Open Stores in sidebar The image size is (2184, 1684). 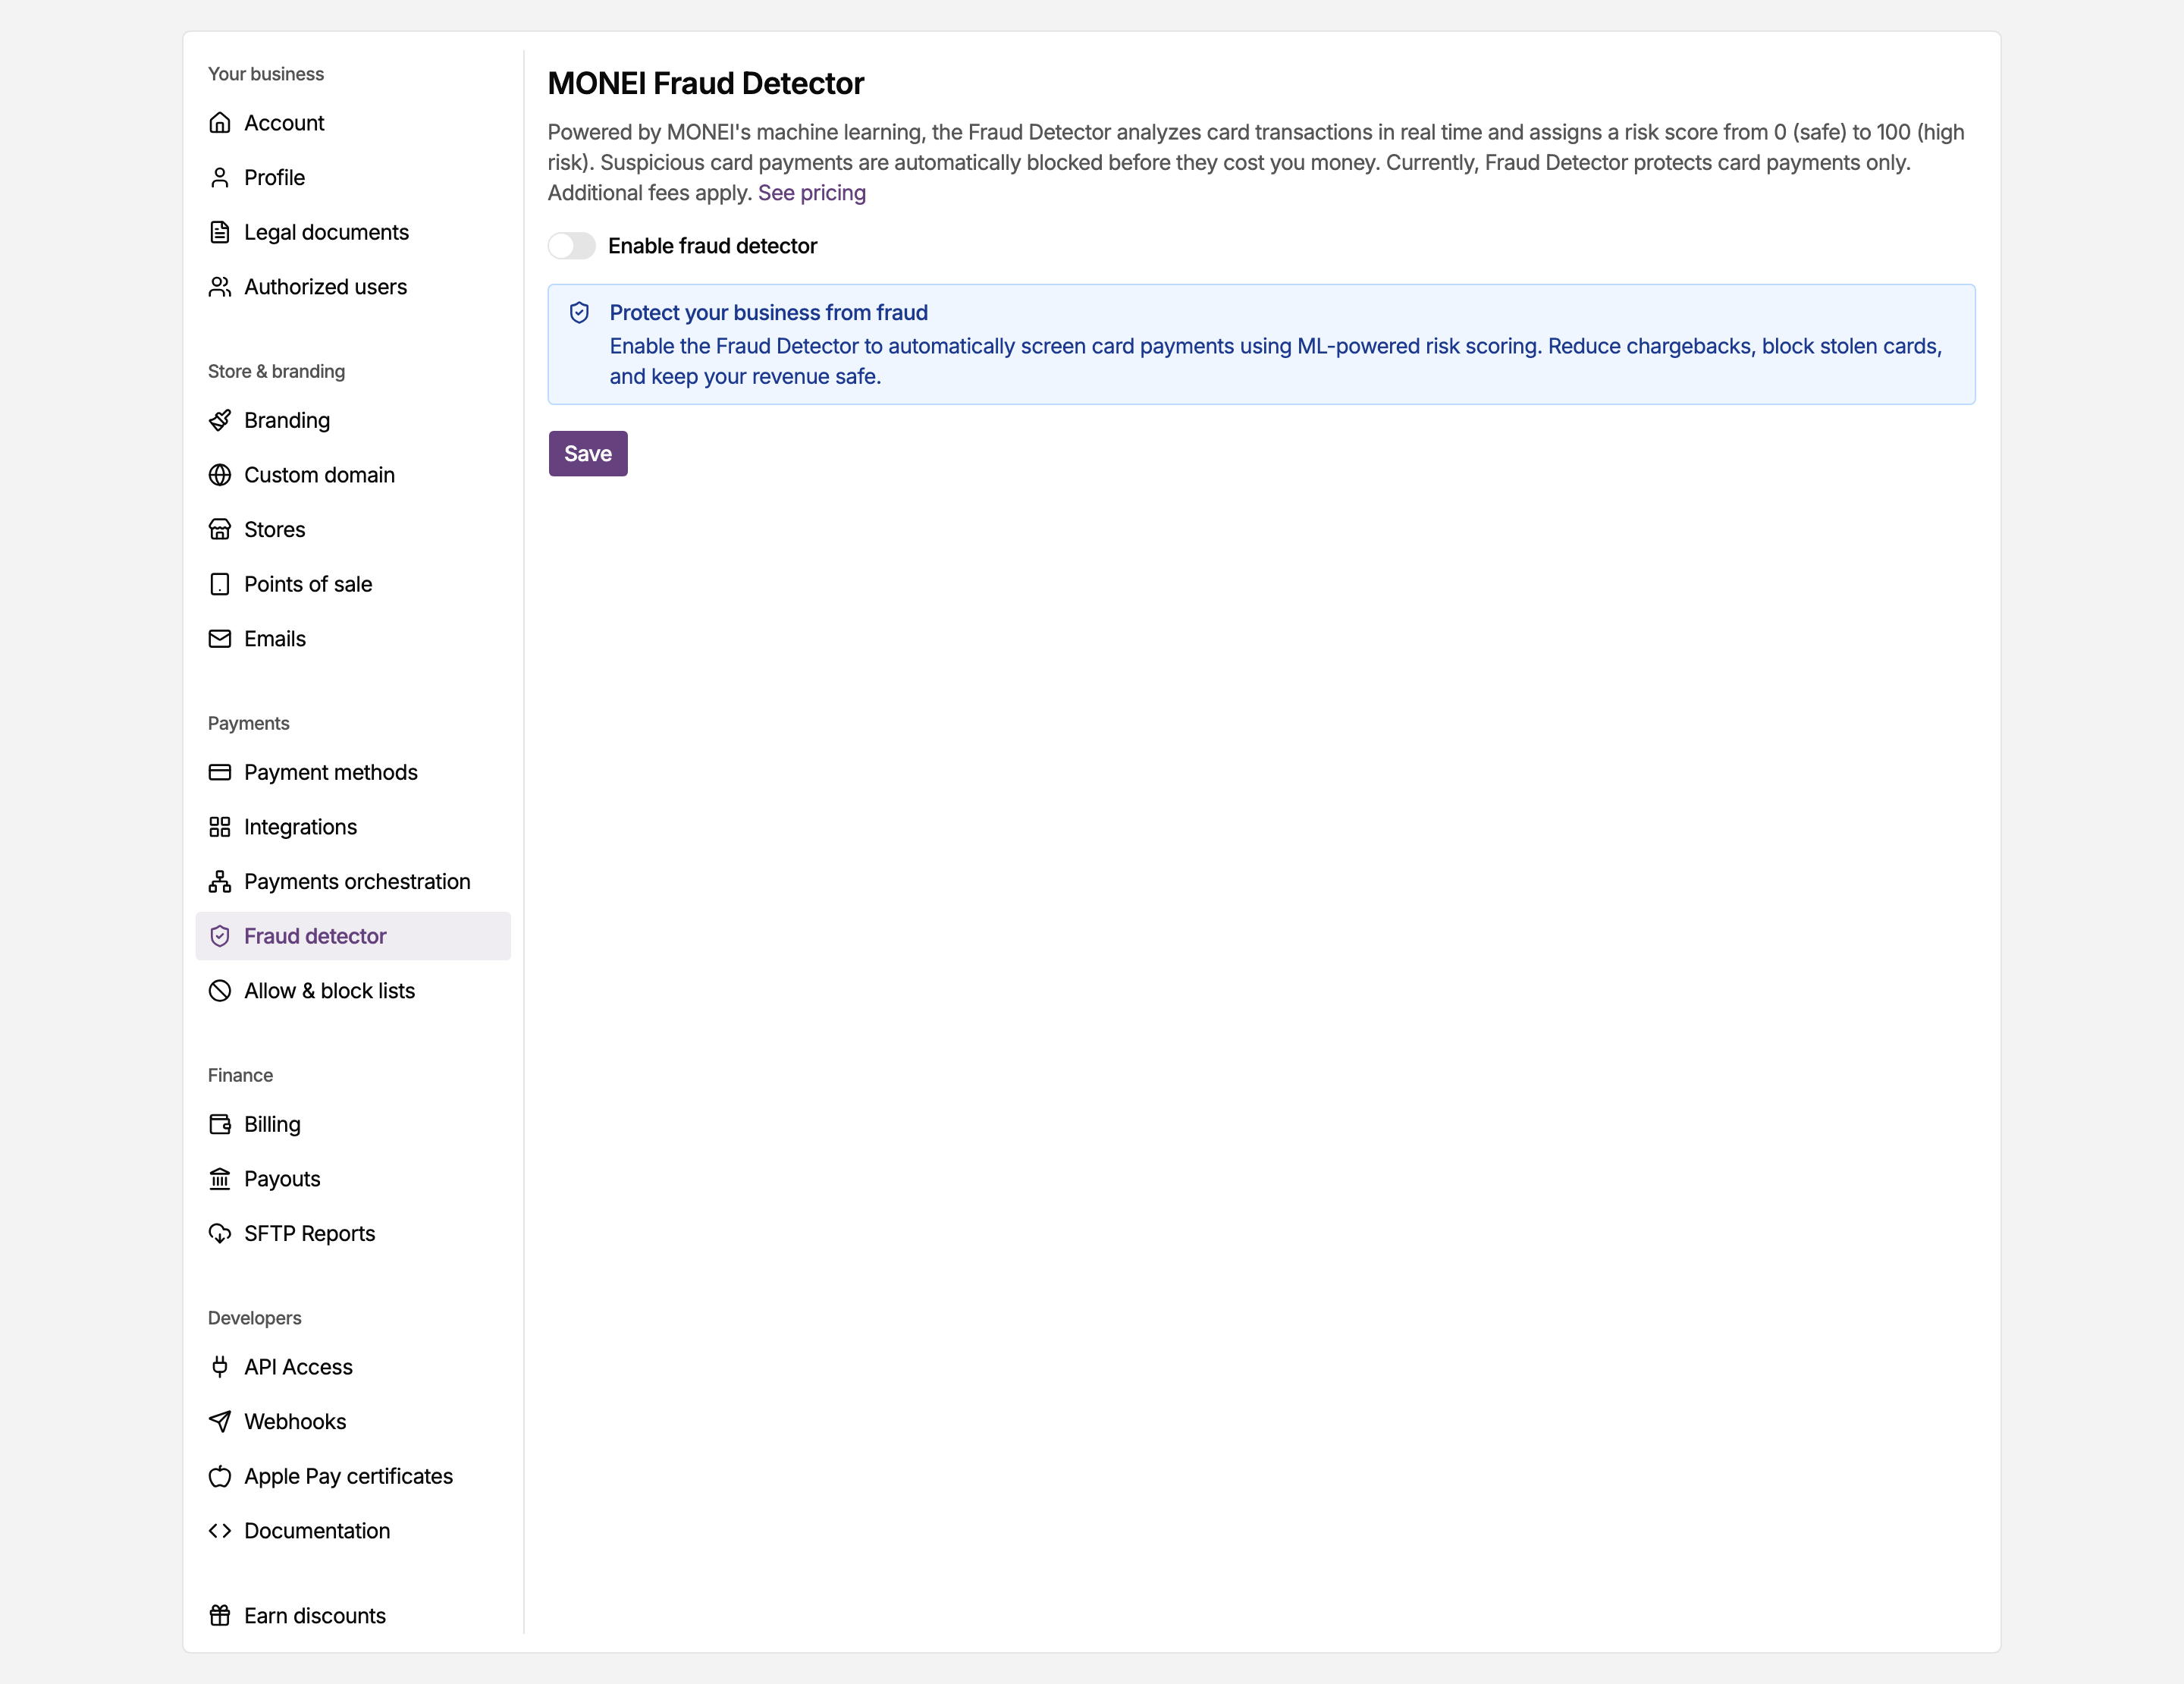pyautogui.click(x=353, y=530)
